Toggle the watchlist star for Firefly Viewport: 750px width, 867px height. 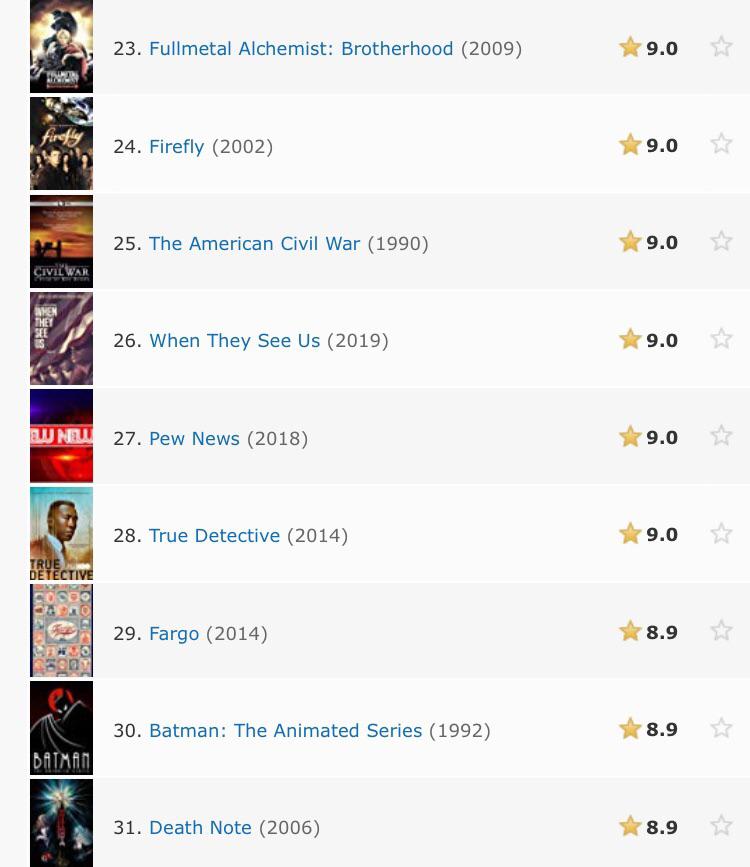pyautogui.click(x=721, y=144)
